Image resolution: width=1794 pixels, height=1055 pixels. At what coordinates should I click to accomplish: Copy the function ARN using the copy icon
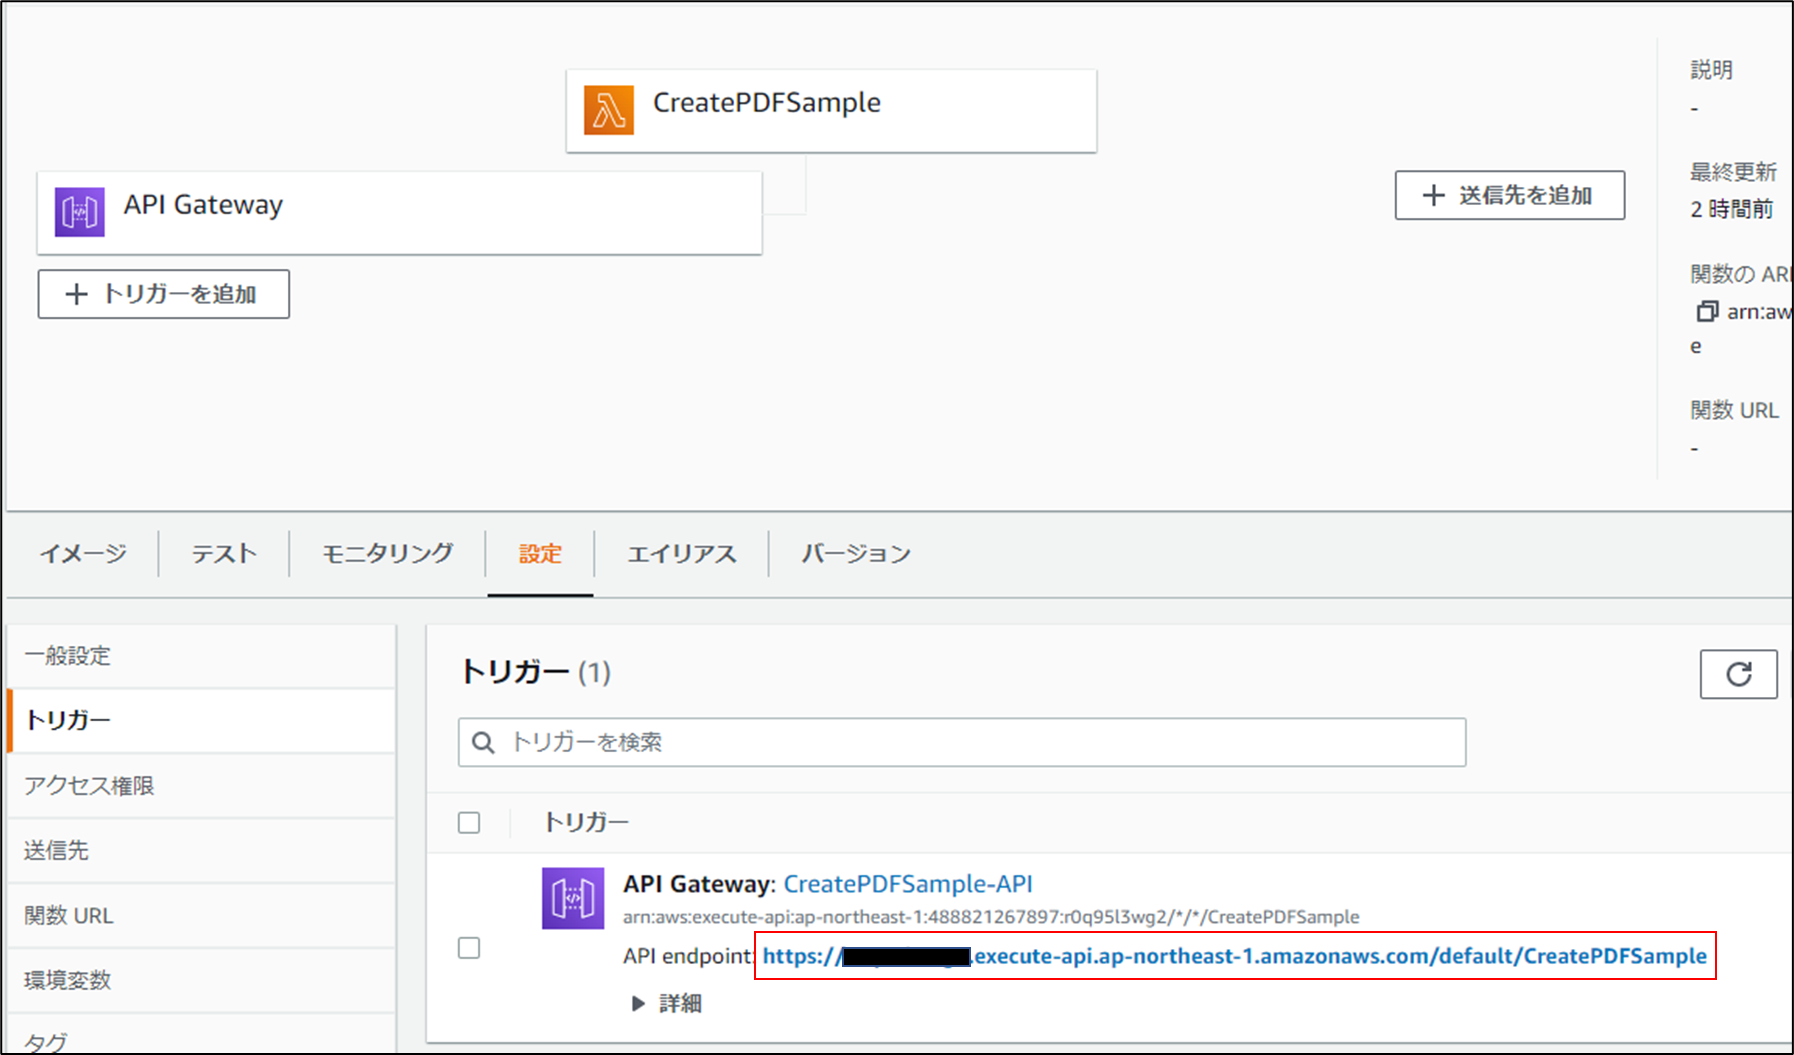coord(1707,311)
